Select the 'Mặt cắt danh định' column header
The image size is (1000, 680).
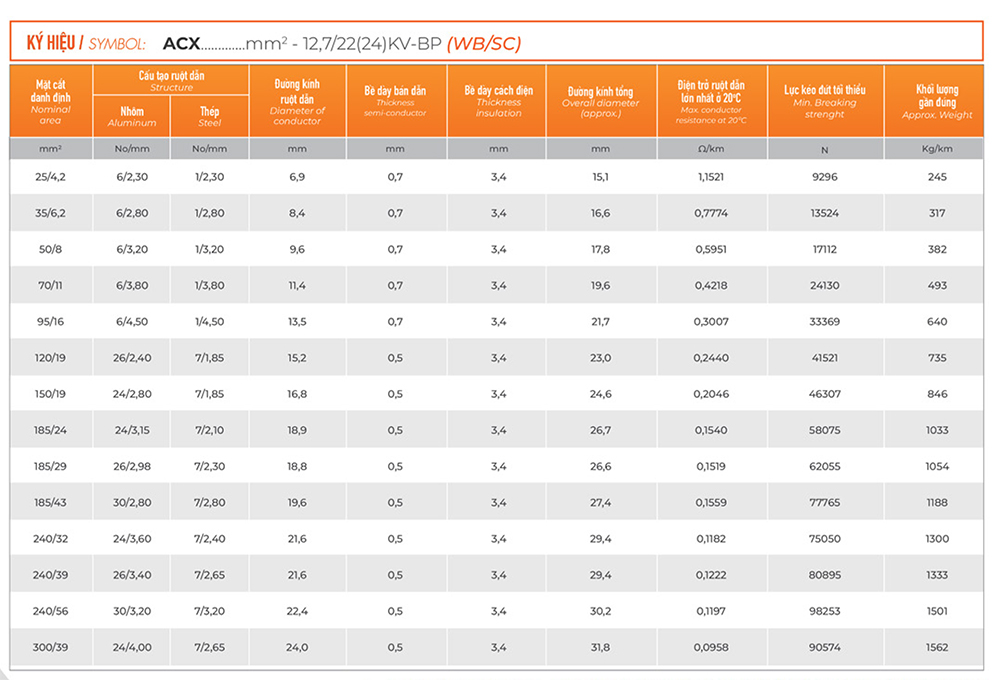(51, 101)
